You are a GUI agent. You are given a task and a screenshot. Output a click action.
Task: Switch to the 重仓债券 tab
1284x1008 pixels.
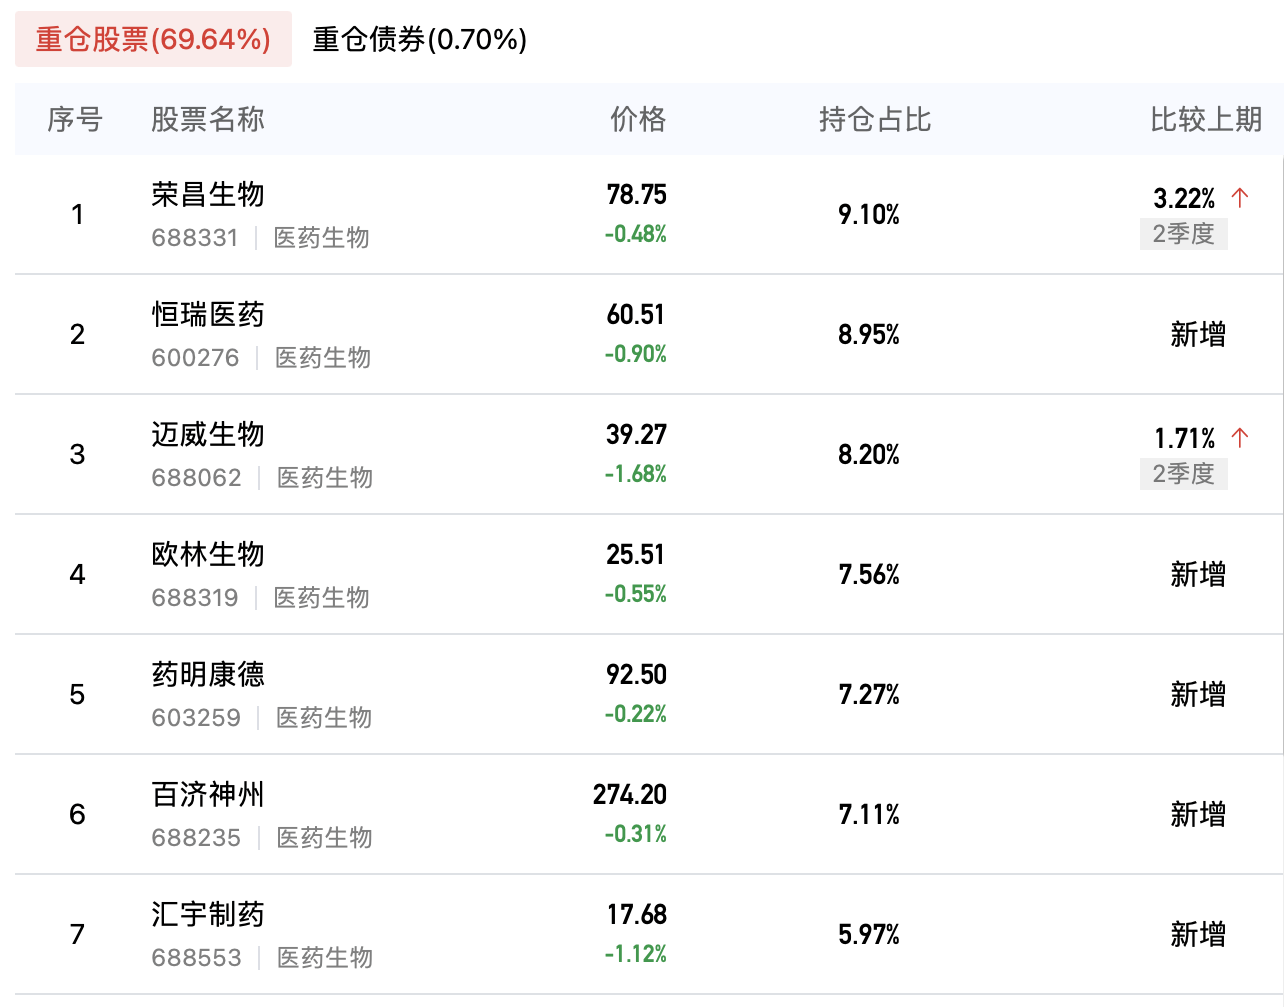(x=419, y=40)
